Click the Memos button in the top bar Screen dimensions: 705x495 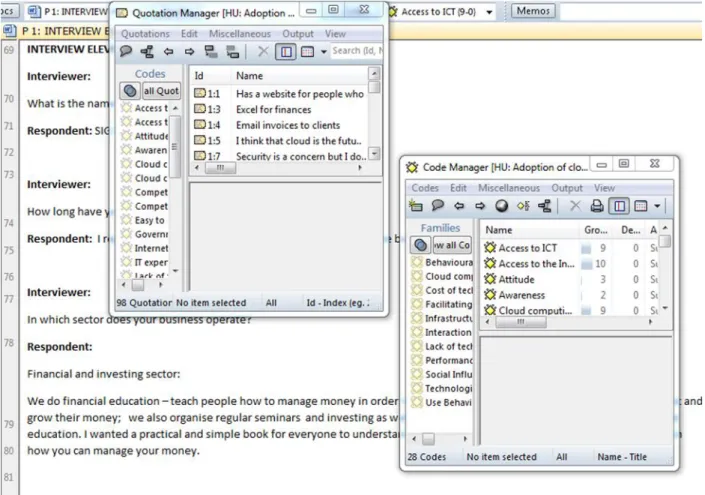533,11
